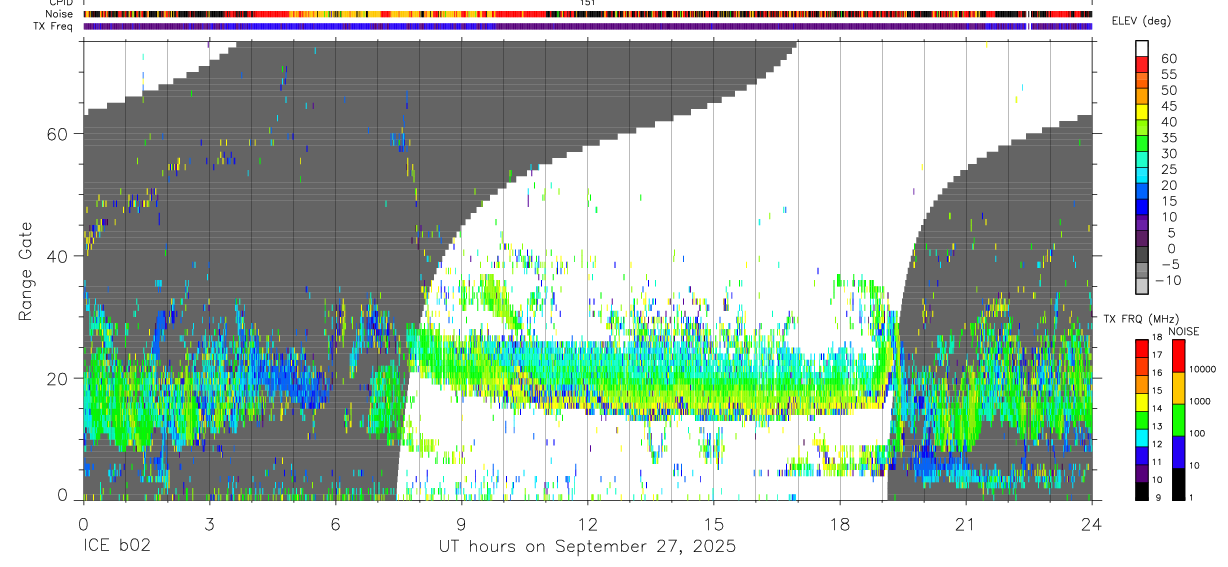1228x567 pixels.
Task: Click the UT hours axis tick label '21'
Action: (x=965, y=524)
